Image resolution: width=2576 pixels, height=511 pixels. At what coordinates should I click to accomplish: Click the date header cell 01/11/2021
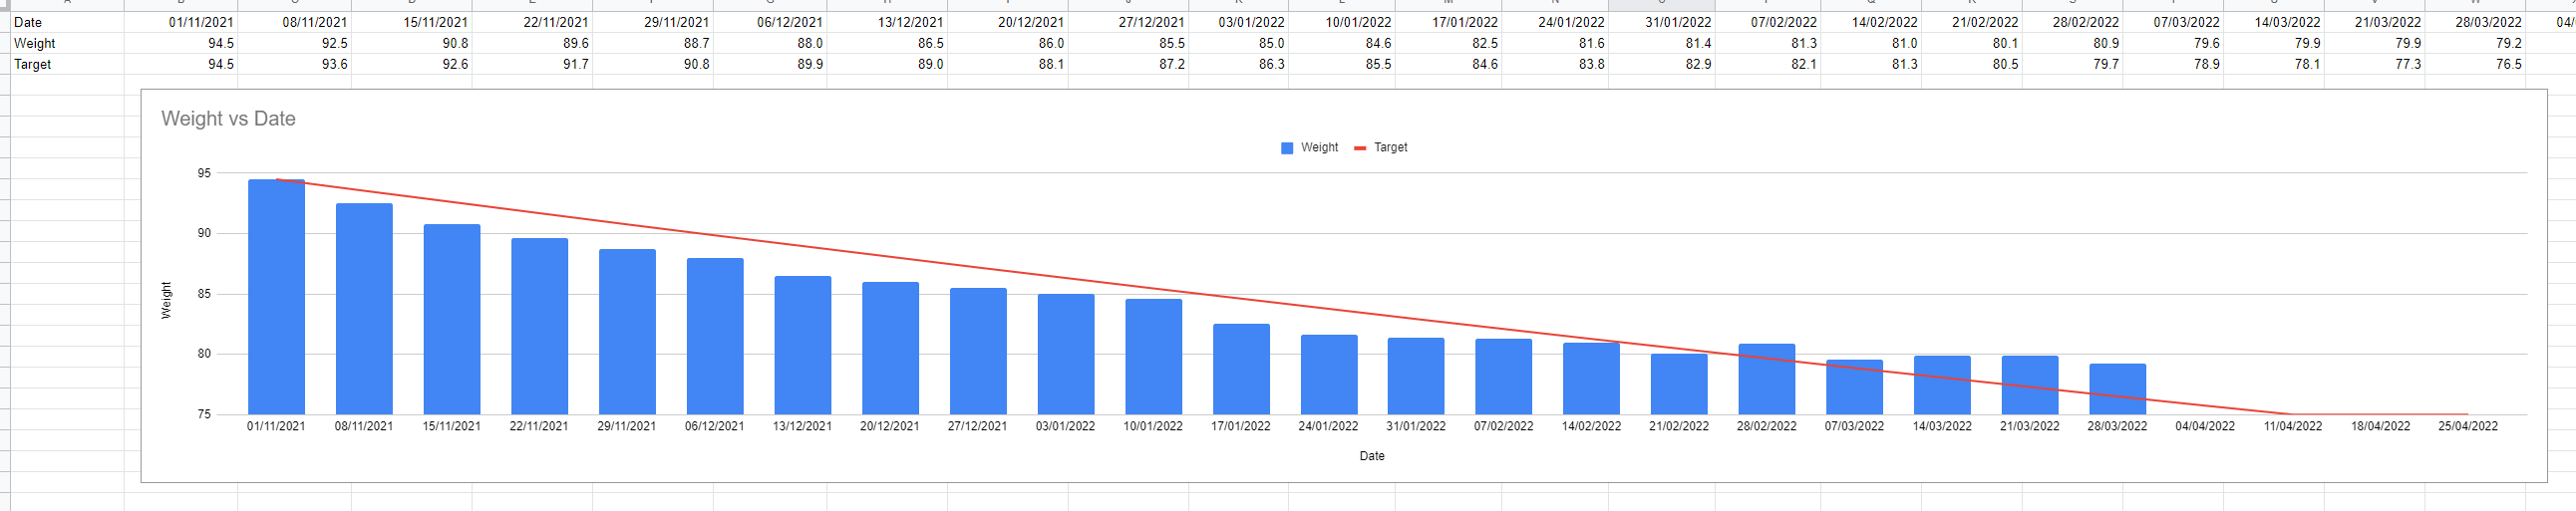click(201, 22)
